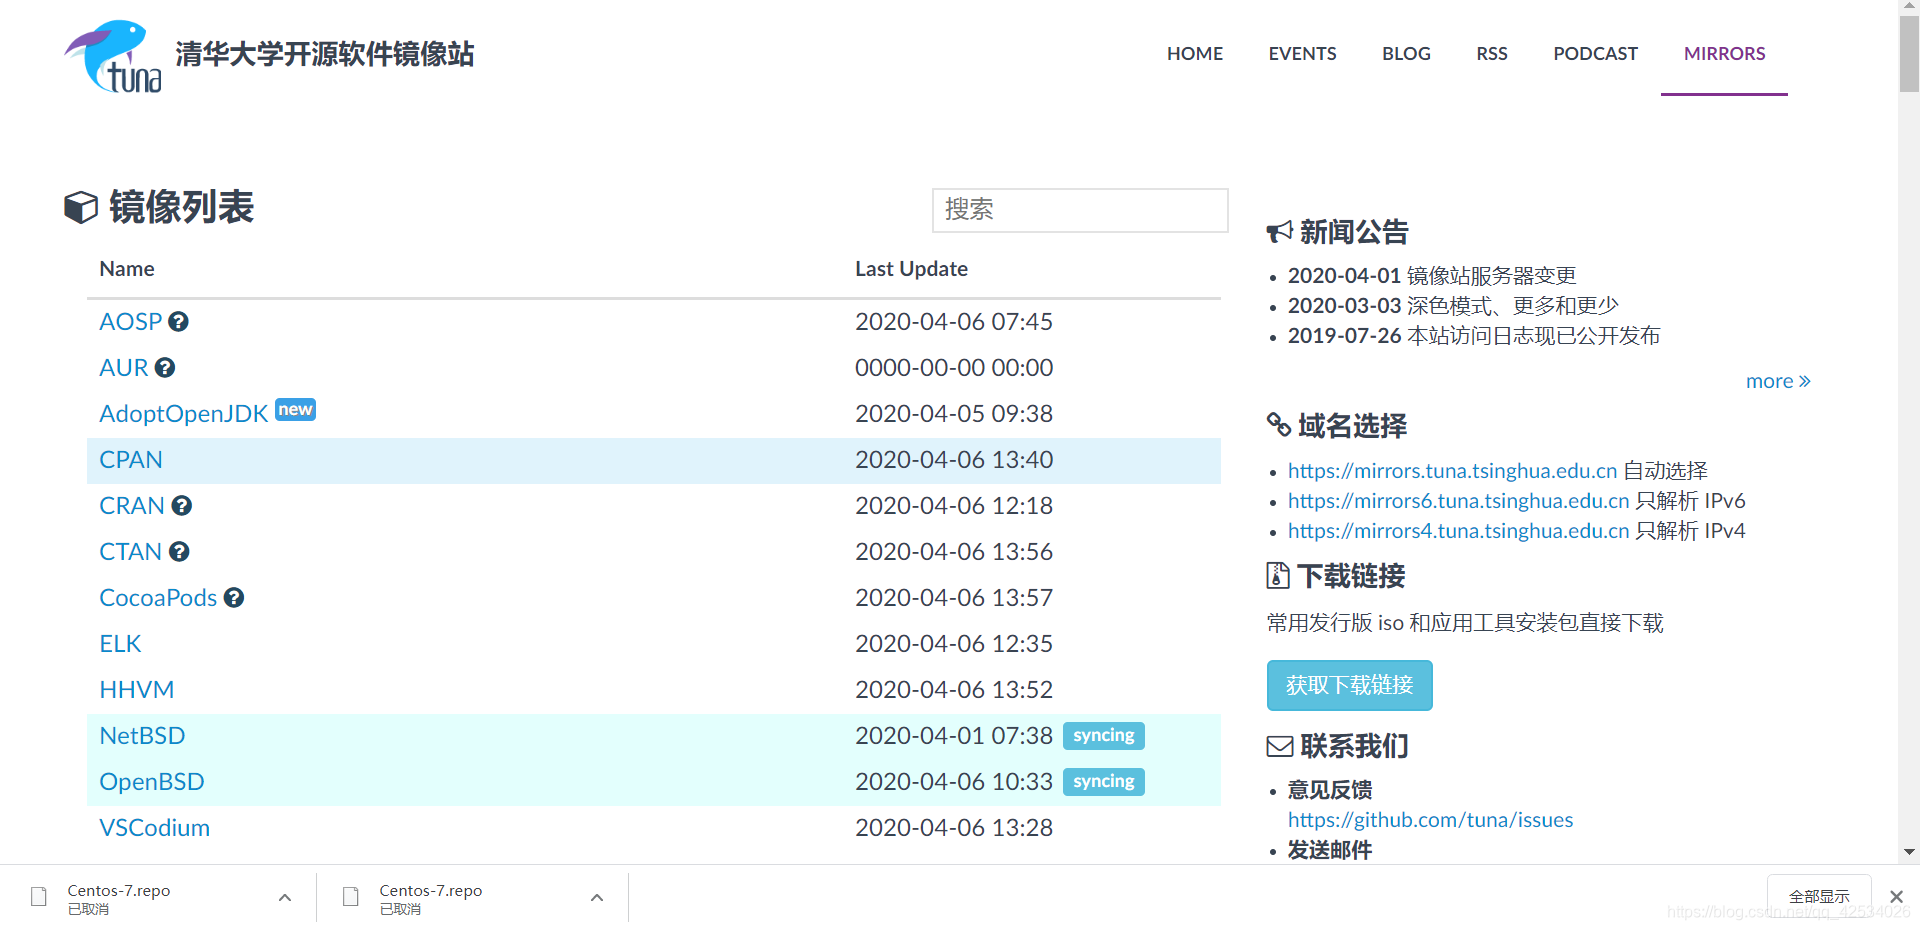Open 2019-07-26 访问日志 news item
The height and width of the screenshot is (930, 1920).
pyautogui.click(x=1474, y=336)
